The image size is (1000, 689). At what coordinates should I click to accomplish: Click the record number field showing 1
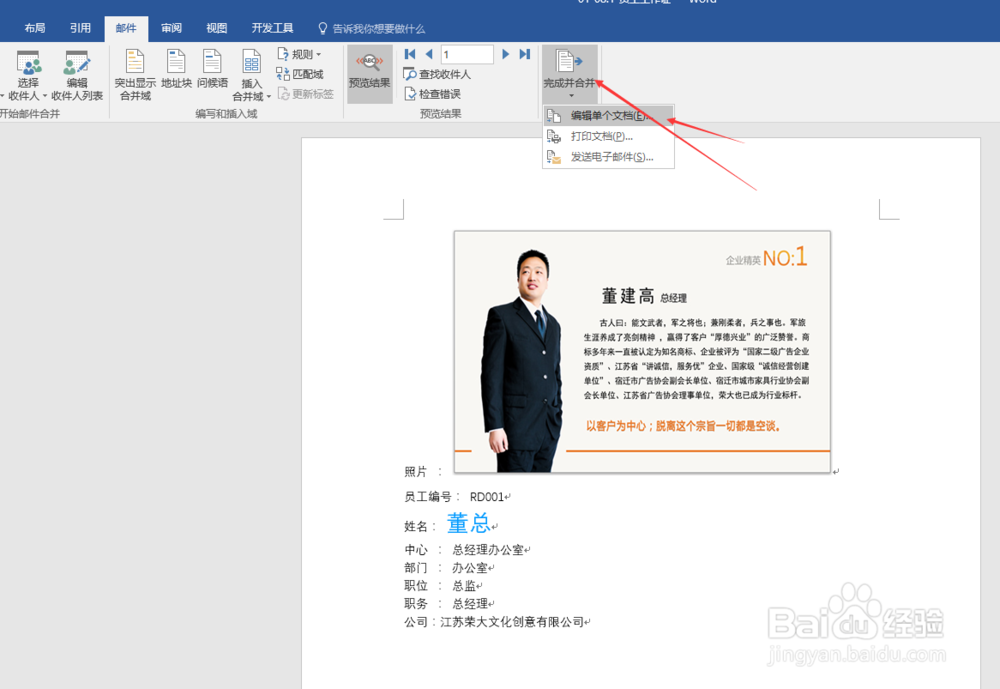point(466,54)
